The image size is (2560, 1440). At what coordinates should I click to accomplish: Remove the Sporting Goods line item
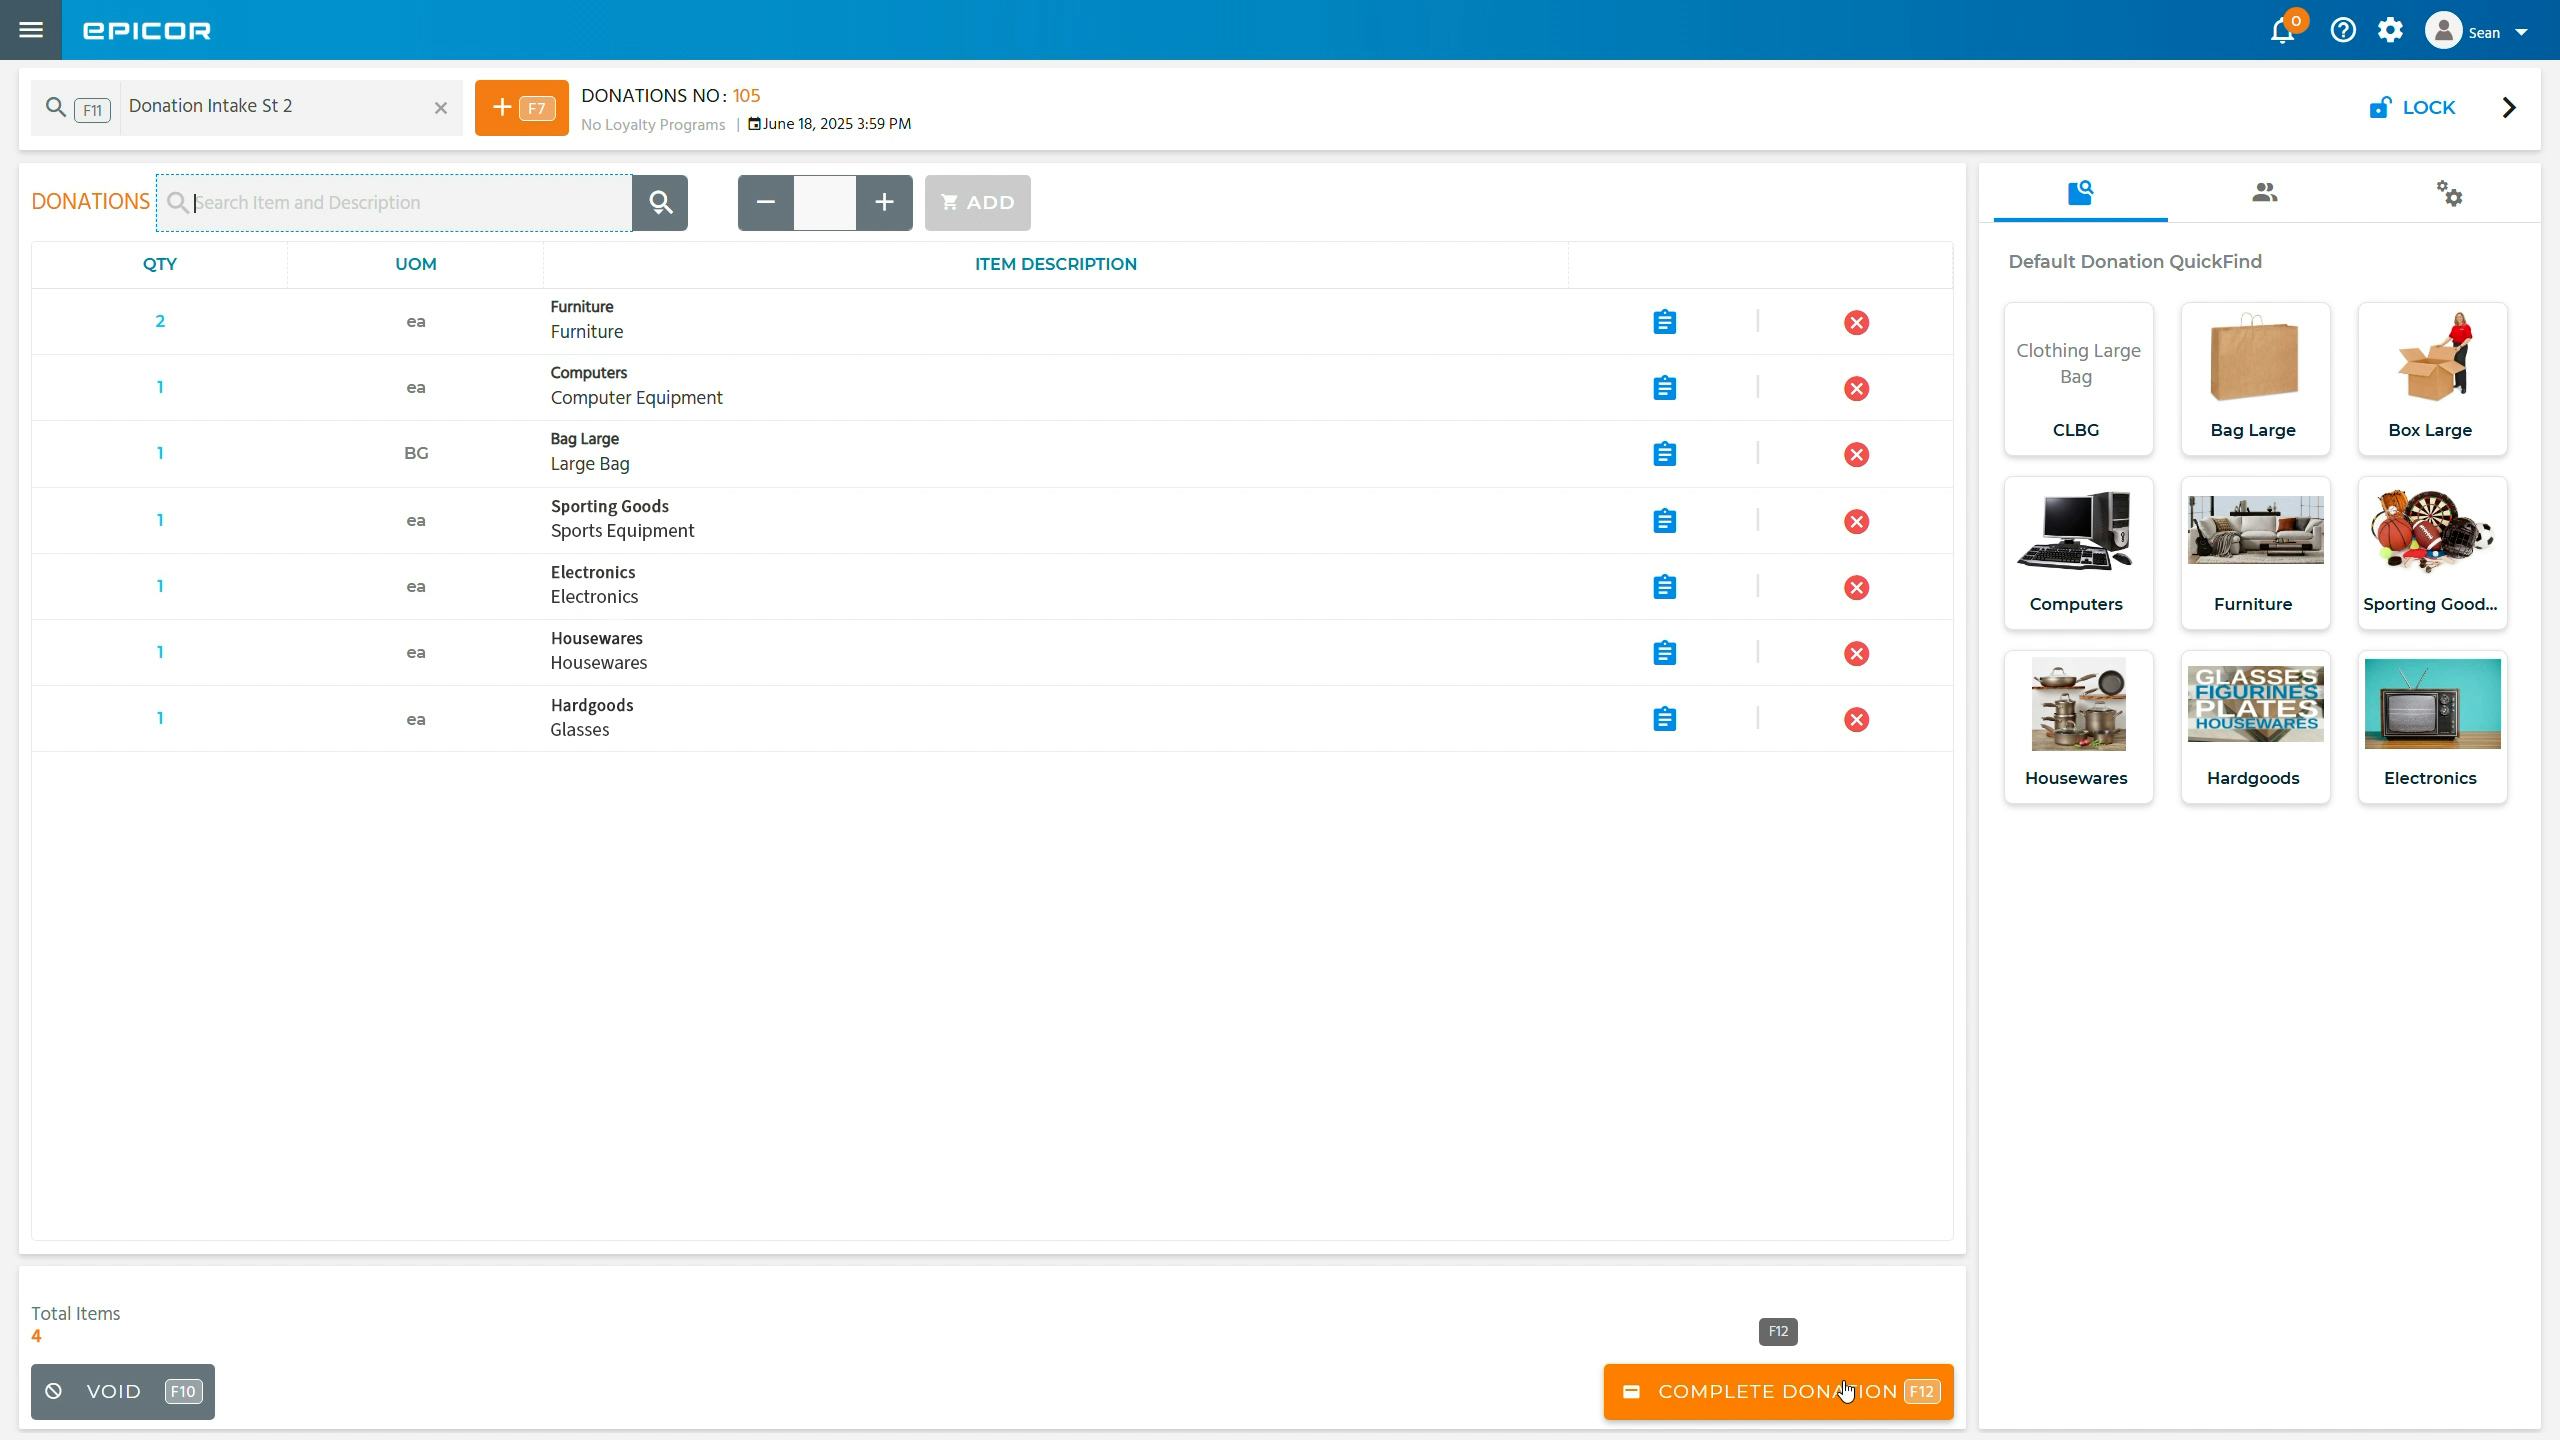[x=1856, y=521]
